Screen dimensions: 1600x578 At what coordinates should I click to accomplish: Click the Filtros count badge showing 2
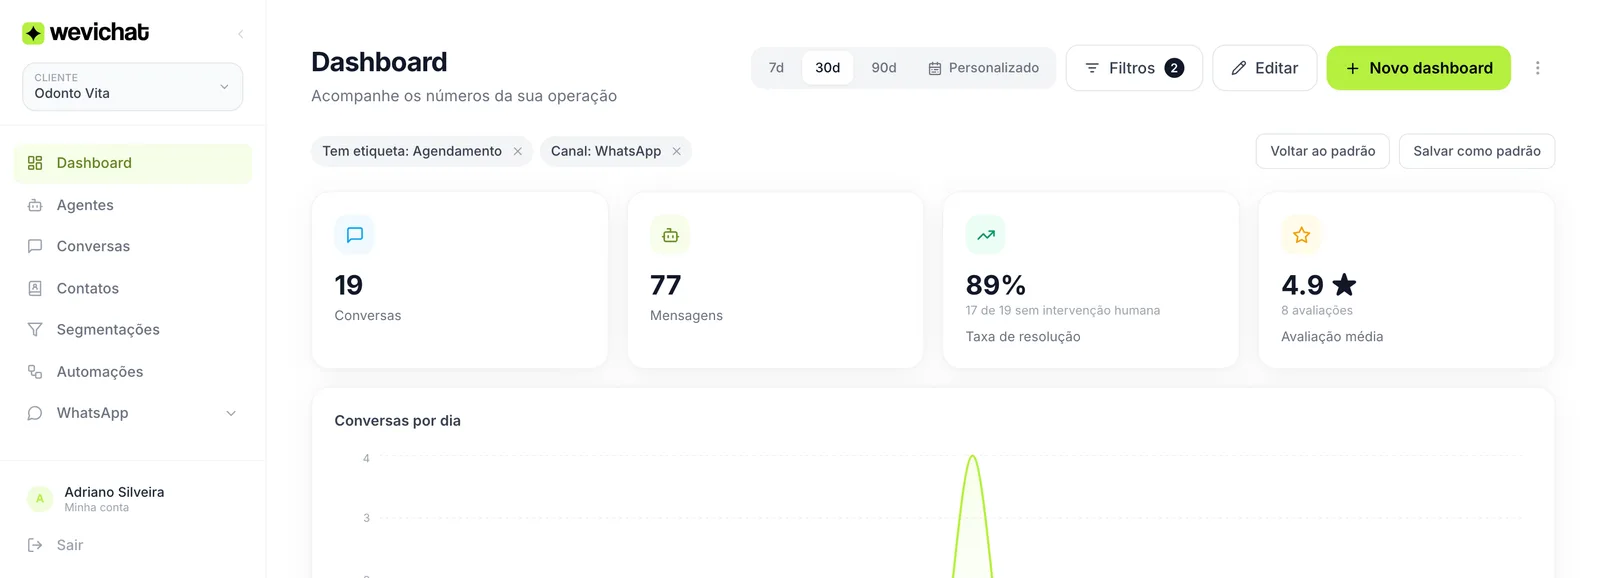[1174, 68]
